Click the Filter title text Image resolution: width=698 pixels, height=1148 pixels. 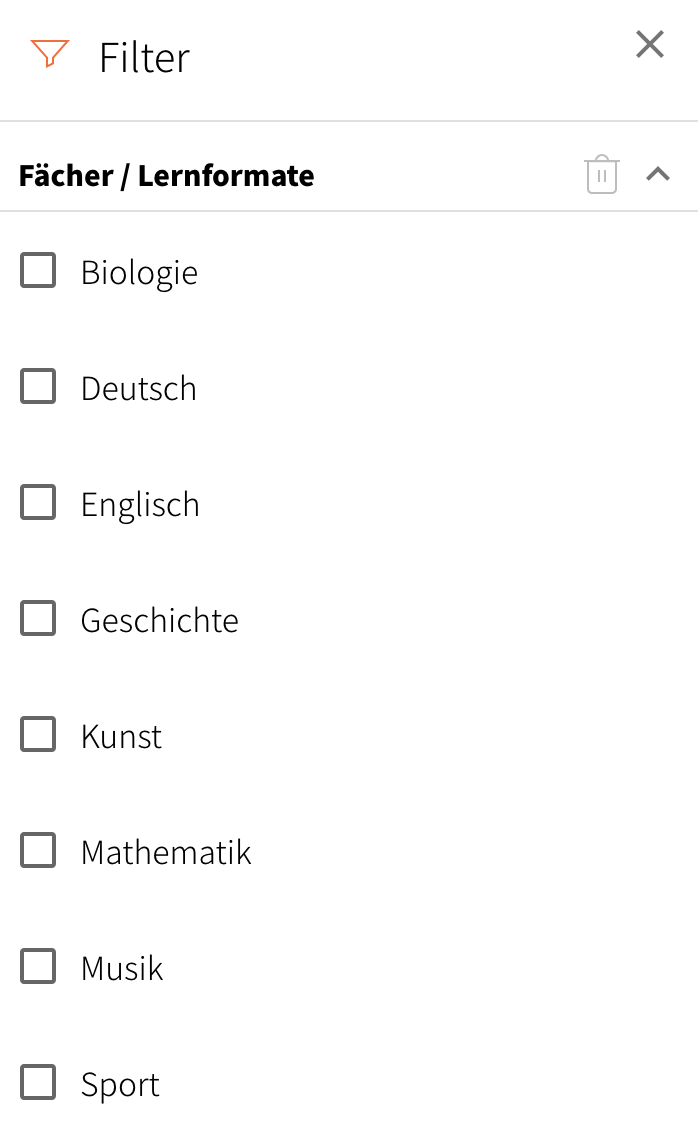pyautogui.click(x=144, y=57)
